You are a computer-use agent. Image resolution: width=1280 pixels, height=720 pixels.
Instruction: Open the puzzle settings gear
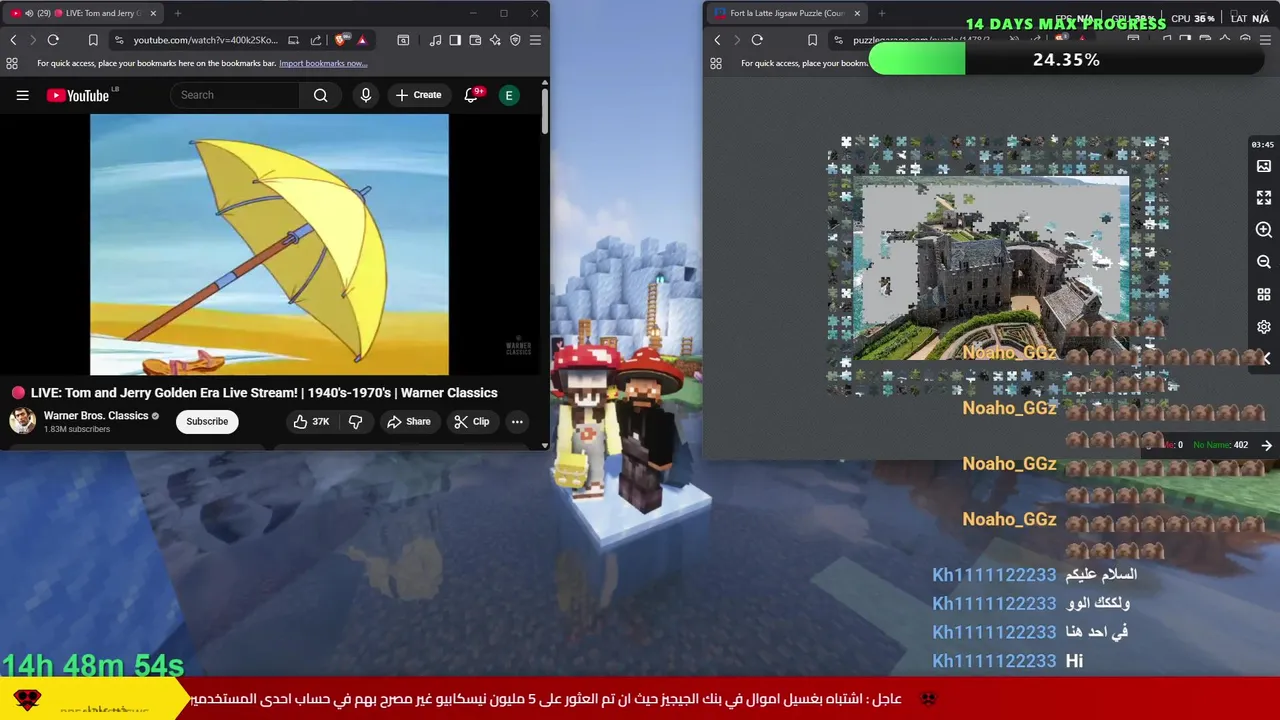[x=1264, y=327]
